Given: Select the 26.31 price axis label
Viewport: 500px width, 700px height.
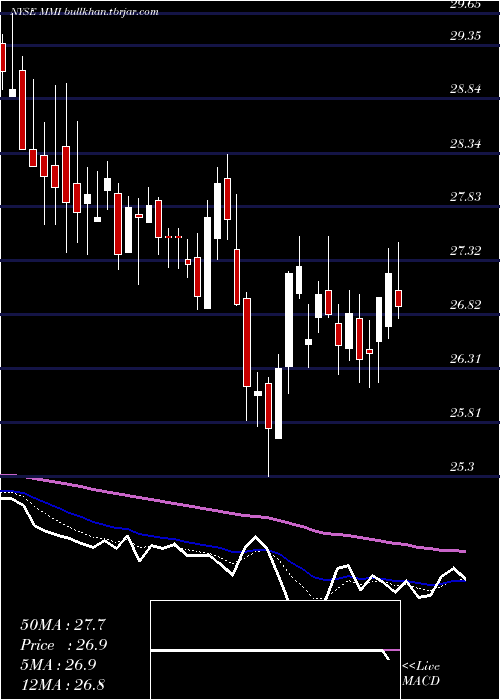Looking at the screenshot, I should [x=465, y=359].
